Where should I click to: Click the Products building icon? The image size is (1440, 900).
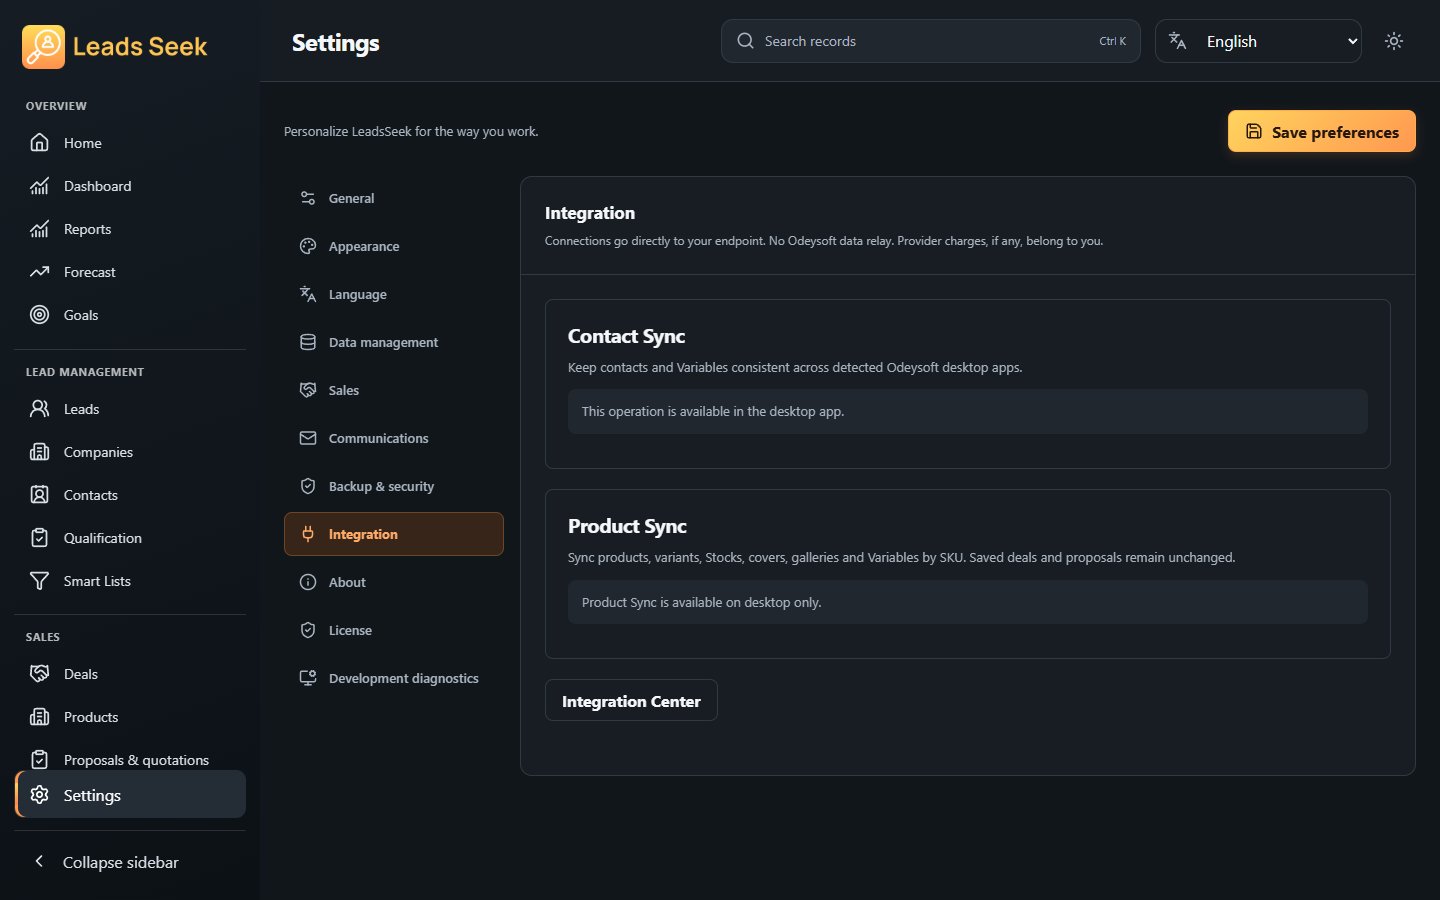(39, 717)
